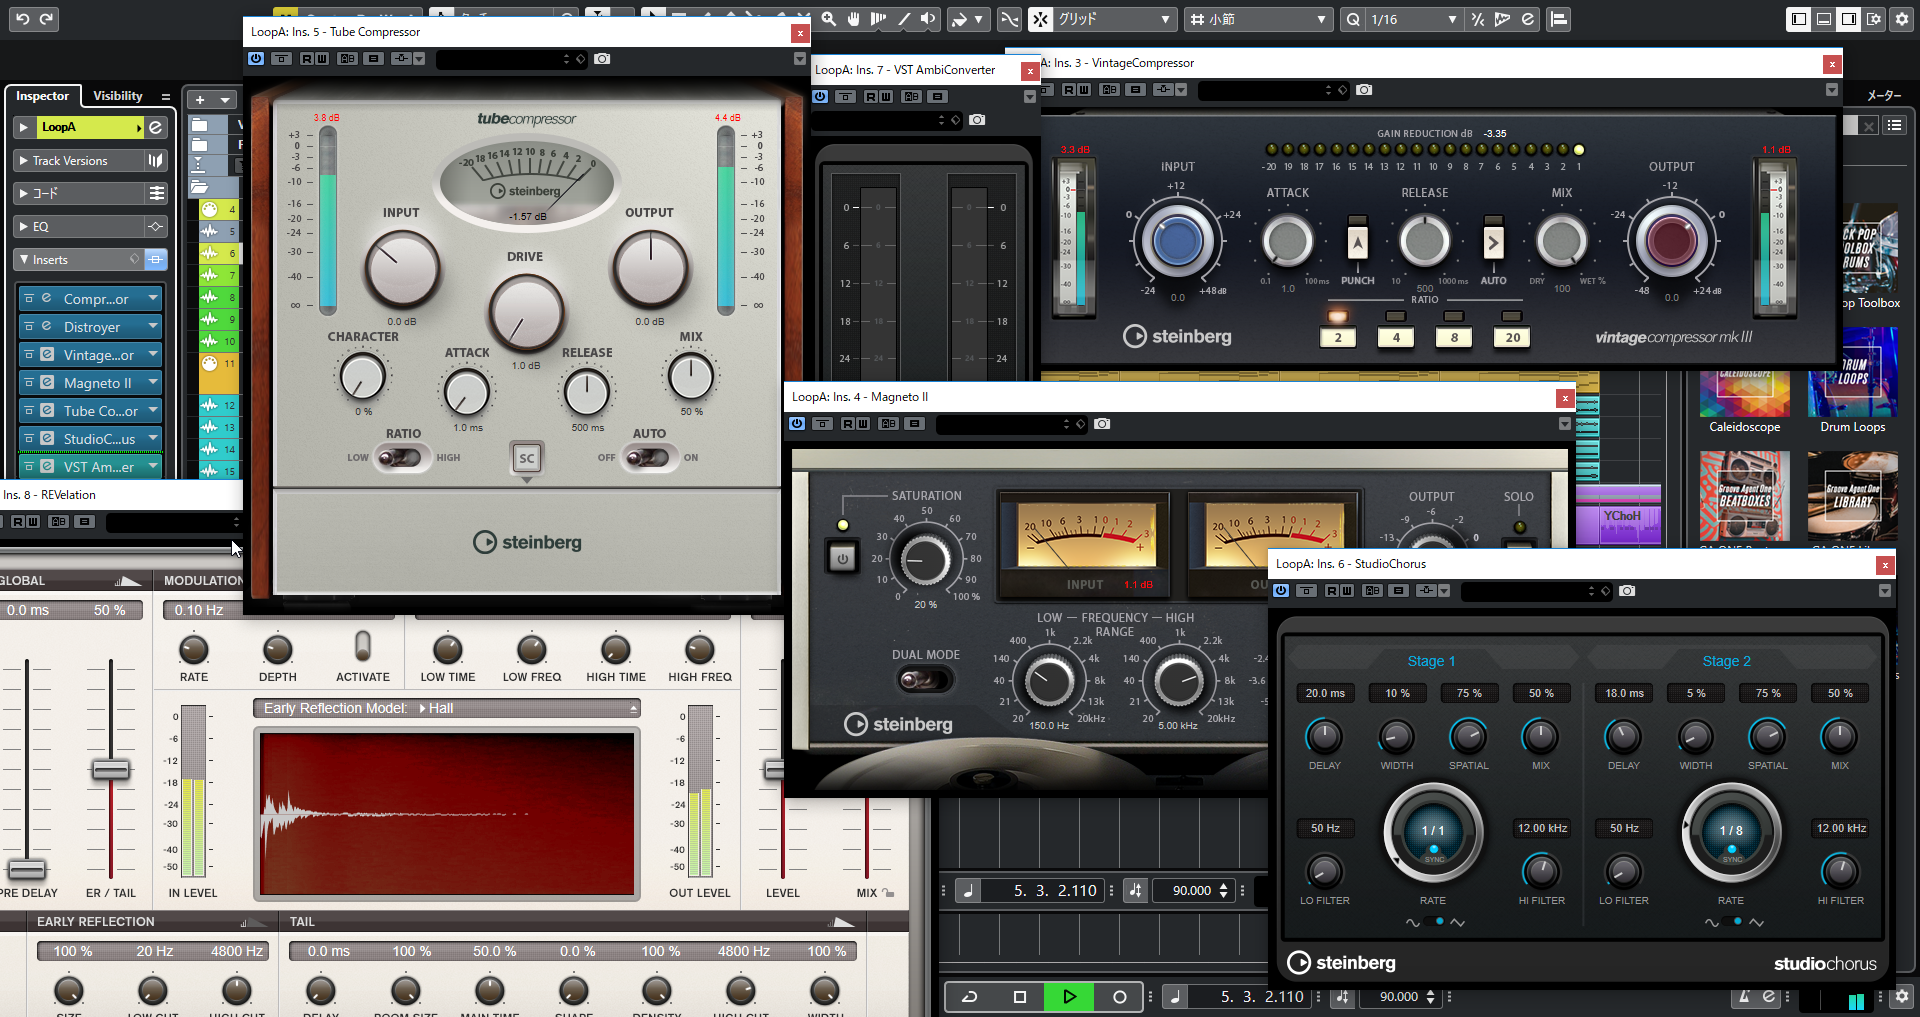Click the REVelation ER / TAIL fader
The width and height of the screenshot is (1920, 1017).
point(110,769)
